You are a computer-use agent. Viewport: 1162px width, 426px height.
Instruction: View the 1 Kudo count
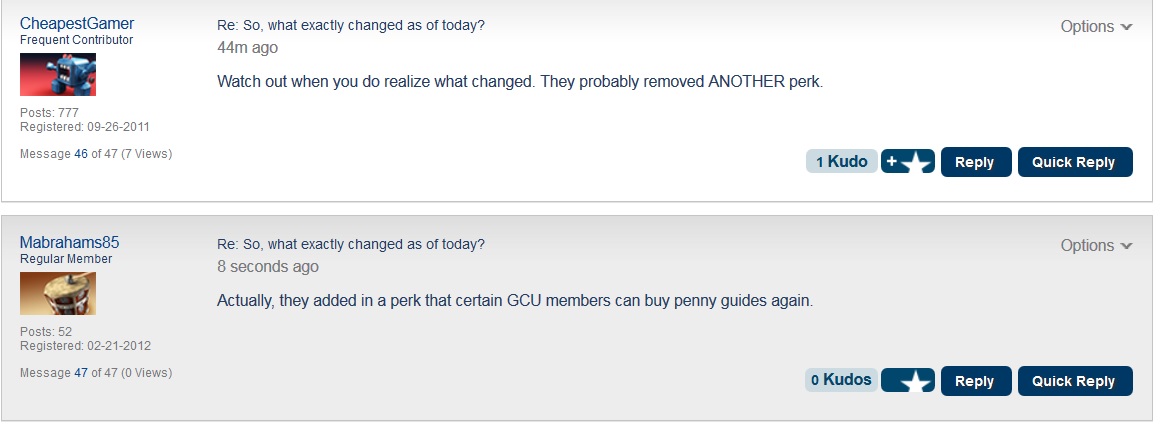[842, 162]
